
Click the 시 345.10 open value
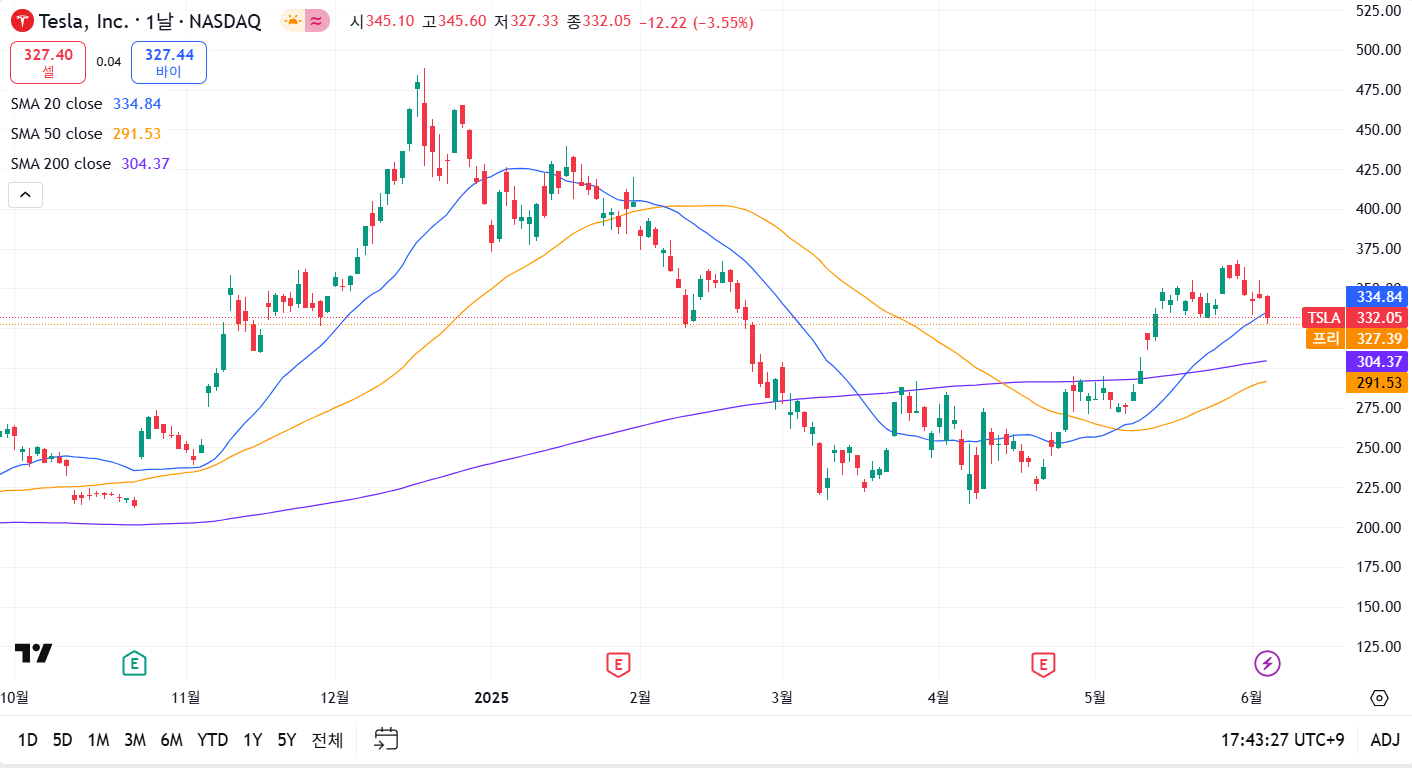coord(382,22)
